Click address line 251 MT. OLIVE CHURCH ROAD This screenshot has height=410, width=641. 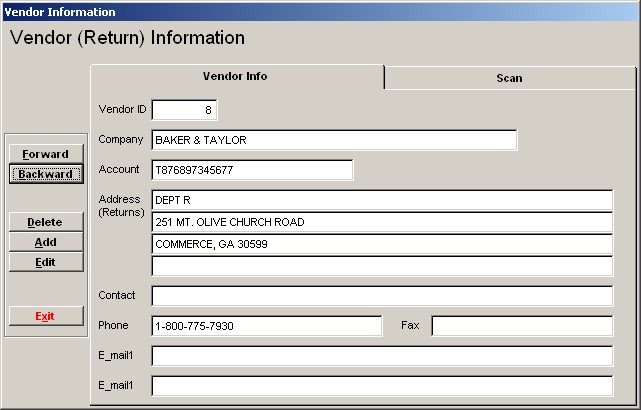(382, 222)
